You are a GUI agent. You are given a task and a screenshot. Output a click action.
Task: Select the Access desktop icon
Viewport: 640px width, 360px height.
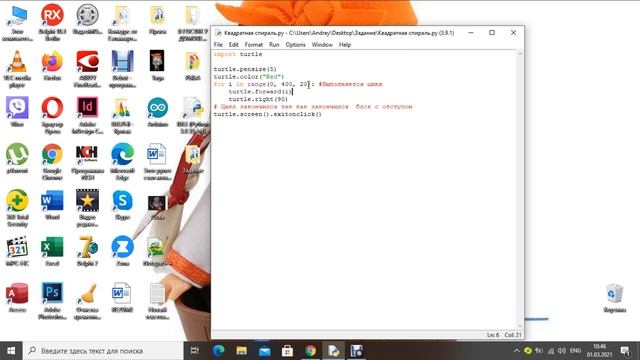pos(17,298)
